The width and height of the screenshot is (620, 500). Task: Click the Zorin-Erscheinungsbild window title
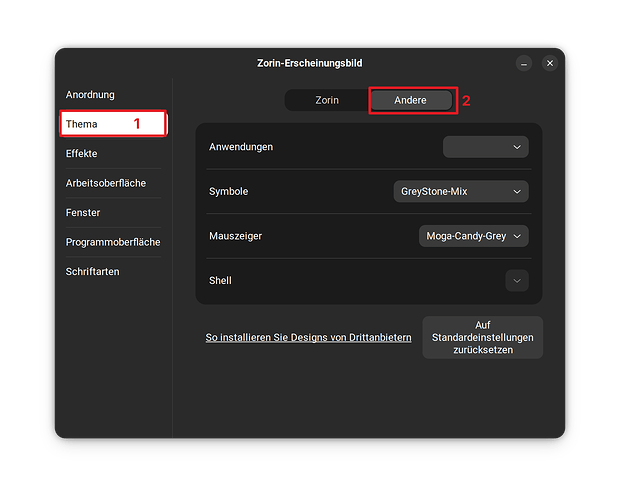tap(310, 63)
